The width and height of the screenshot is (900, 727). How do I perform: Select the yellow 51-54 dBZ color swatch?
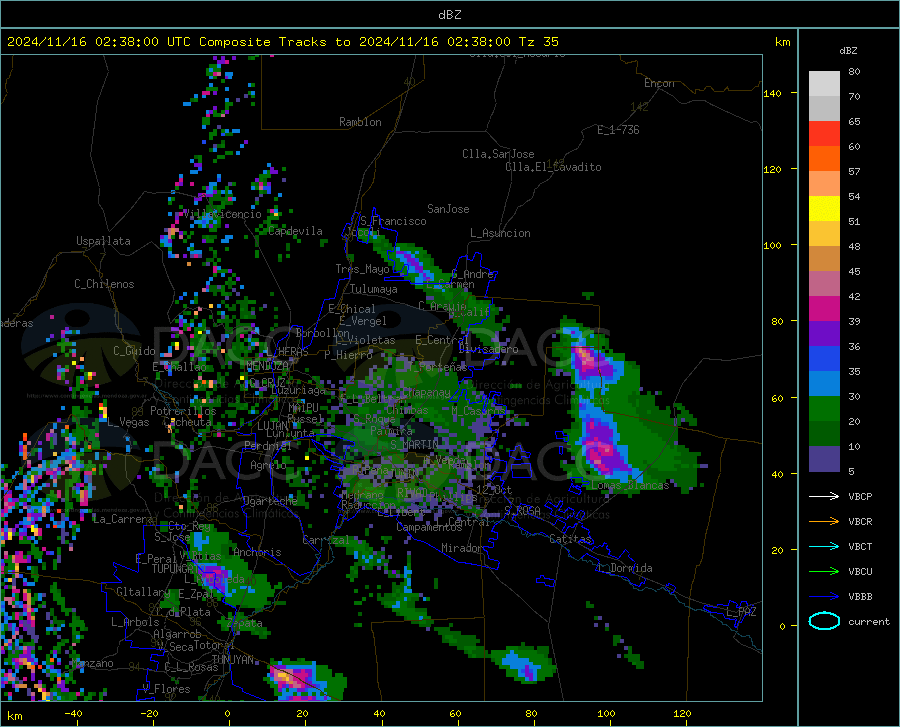pos(824,209)
